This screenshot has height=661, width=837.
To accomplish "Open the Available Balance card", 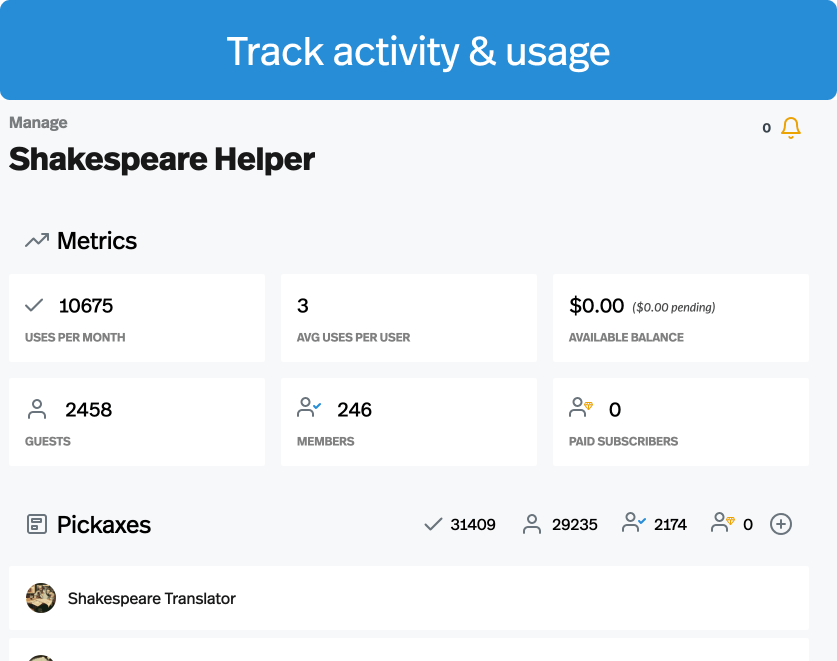I will 681,318.
